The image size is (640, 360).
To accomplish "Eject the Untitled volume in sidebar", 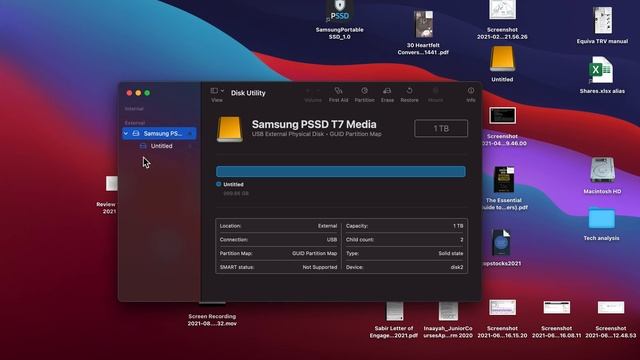I will [x=190, y=146].
